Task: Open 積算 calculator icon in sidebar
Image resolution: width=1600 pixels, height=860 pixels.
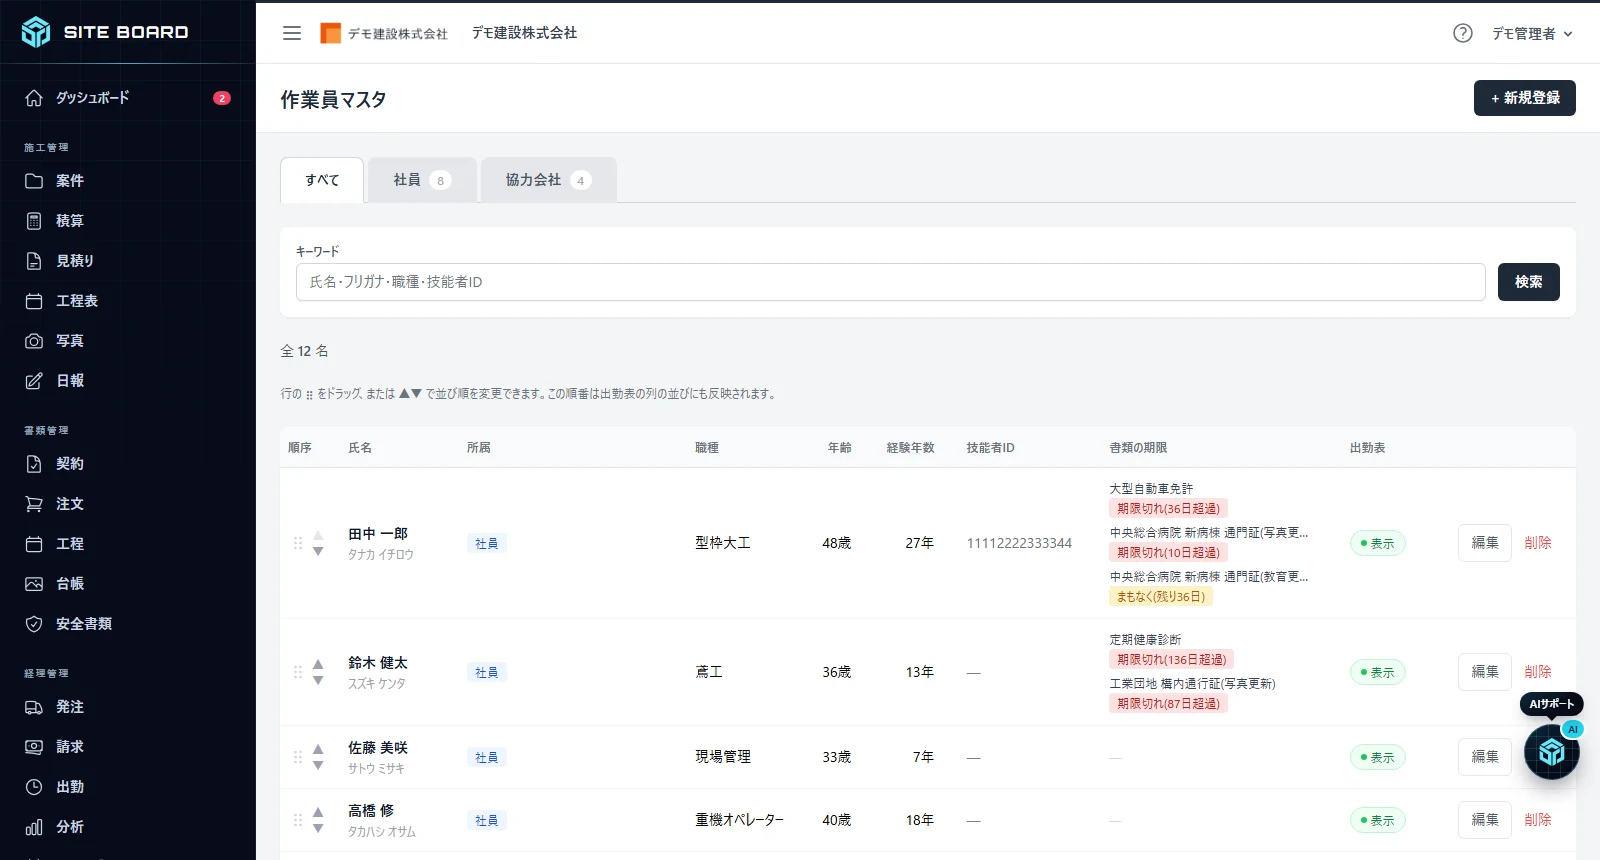Action: [34, 221]
